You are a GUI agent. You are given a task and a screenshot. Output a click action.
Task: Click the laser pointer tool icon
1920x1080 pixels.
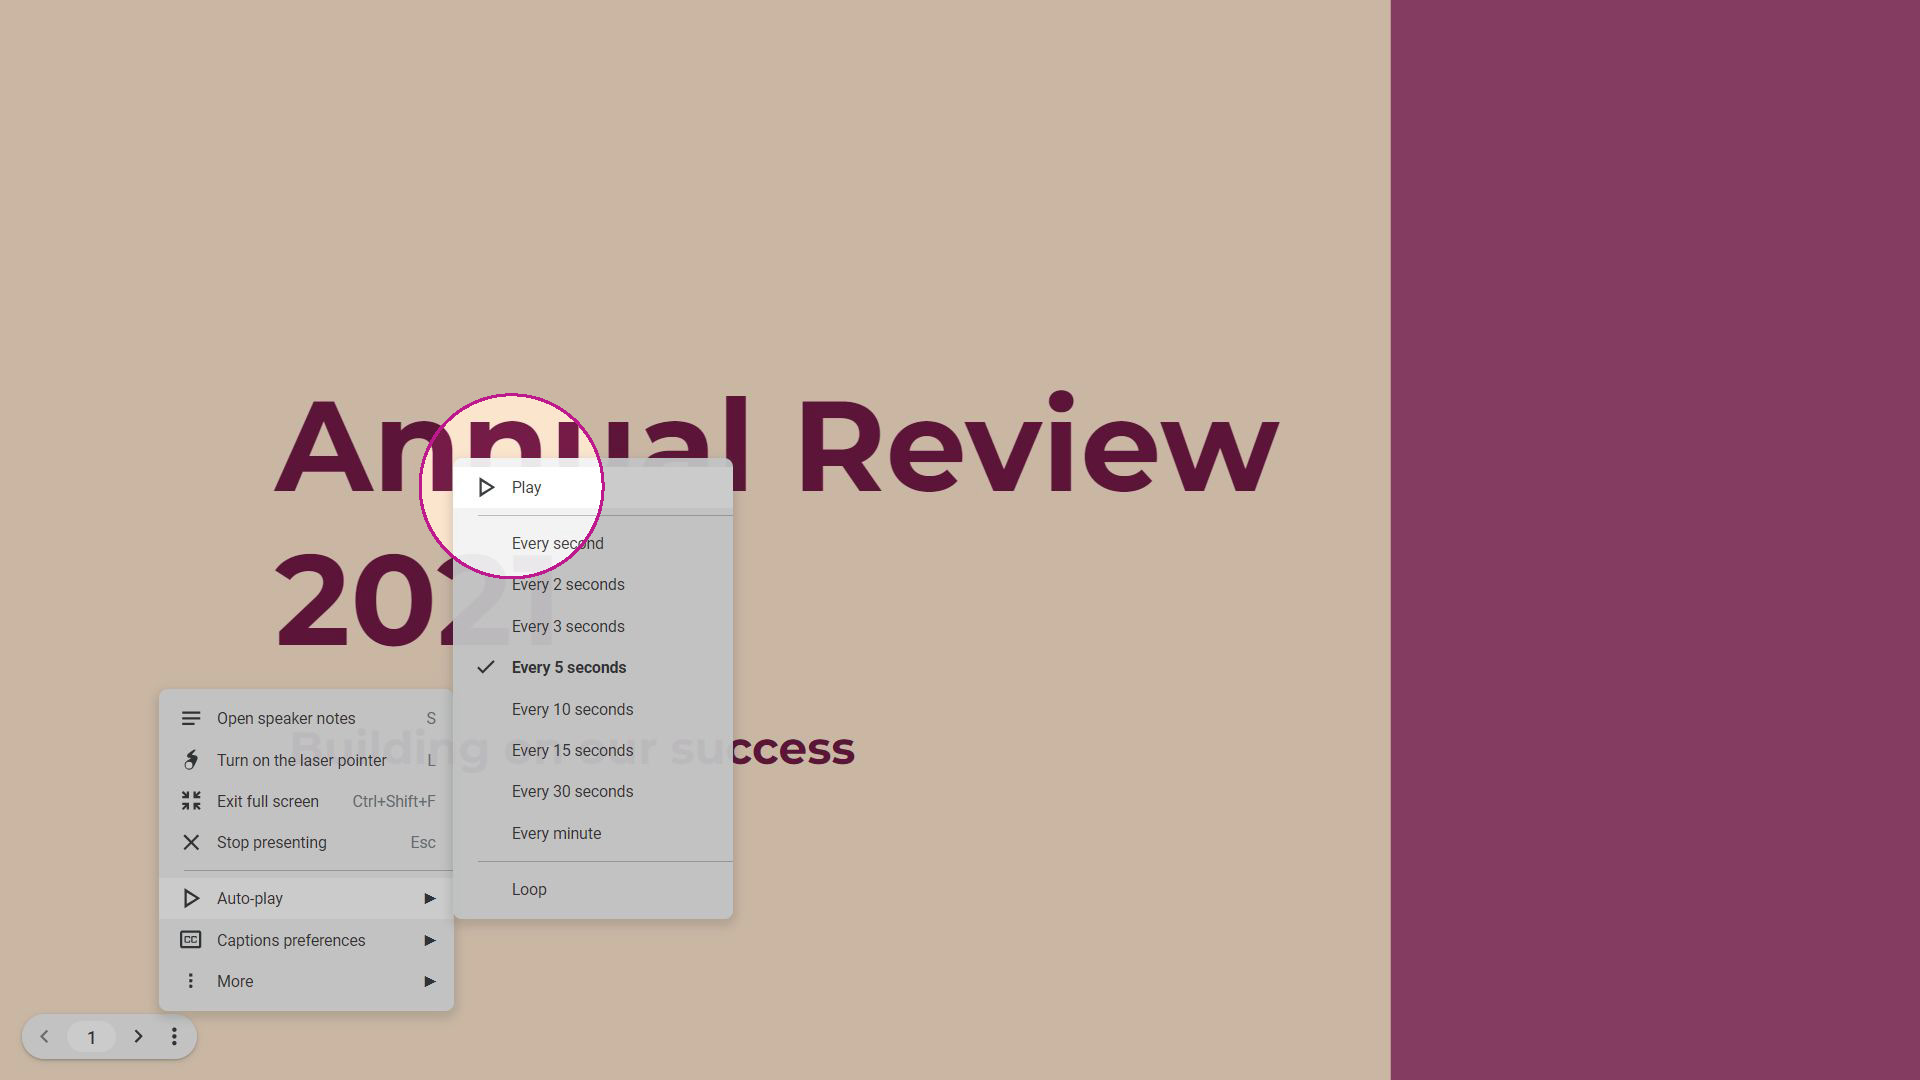[190, 760]
